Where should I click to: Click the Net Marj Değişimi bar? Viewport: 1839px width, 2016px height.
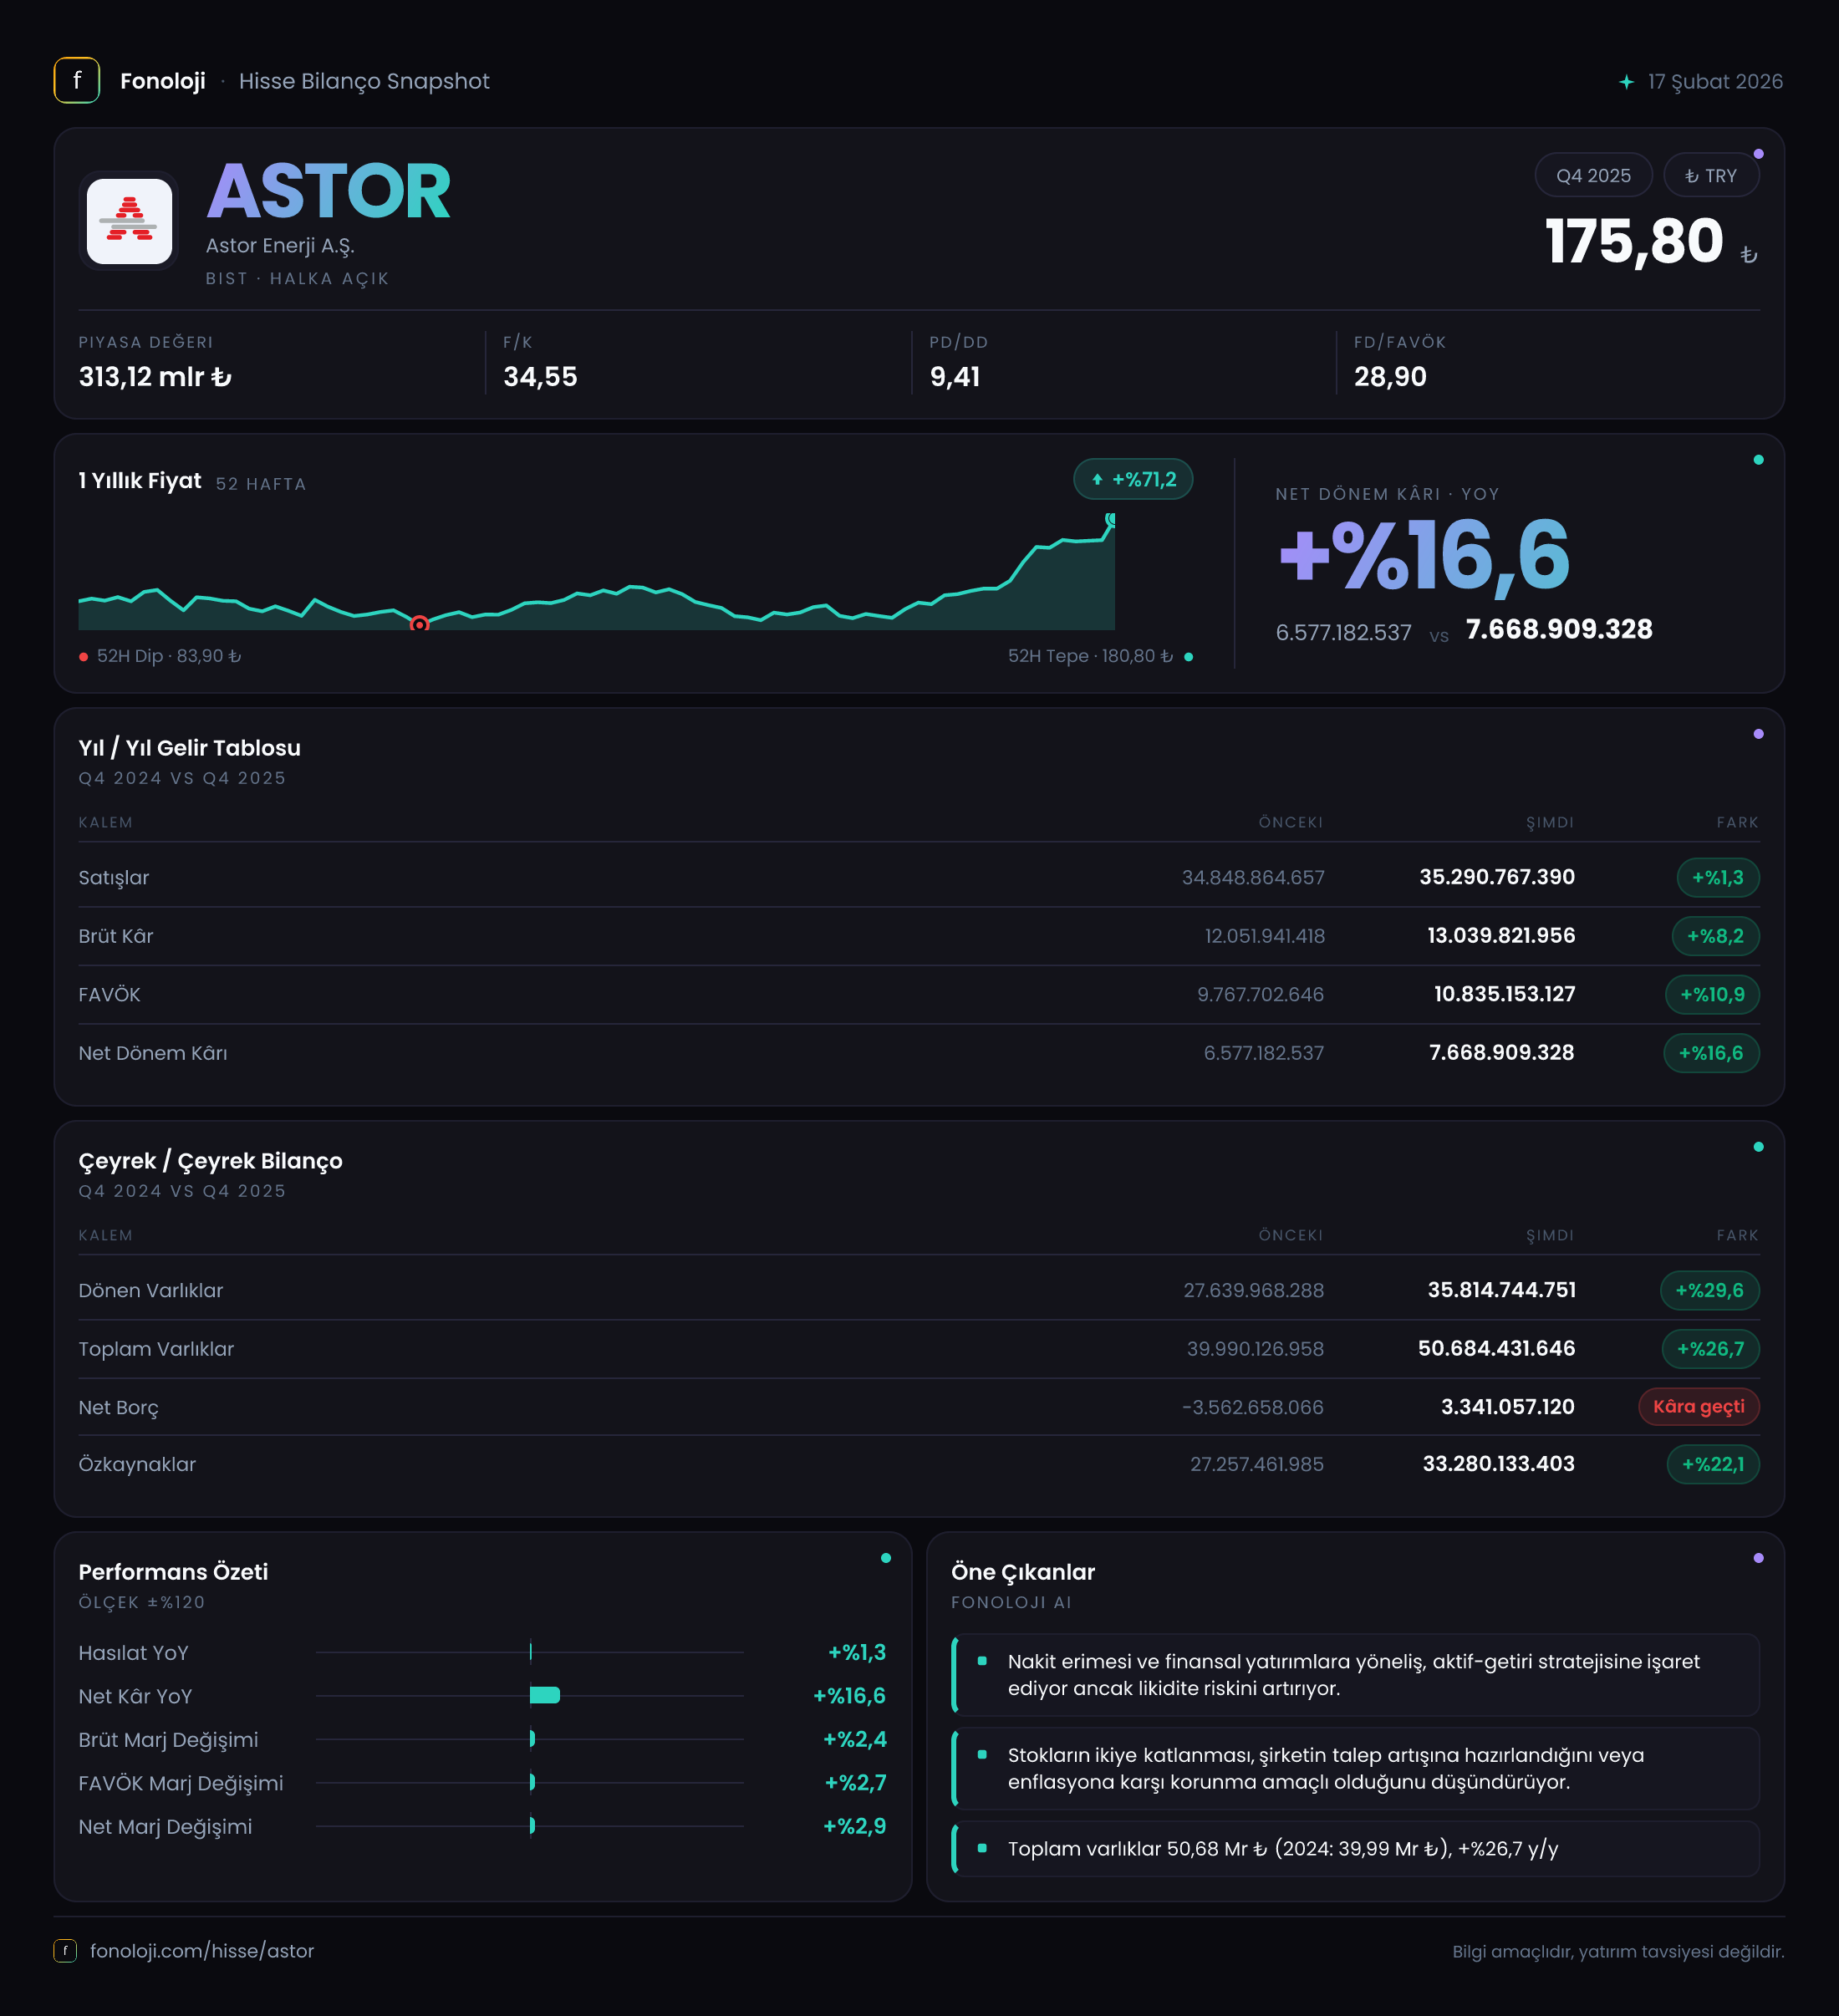[x=532, y=1826]
